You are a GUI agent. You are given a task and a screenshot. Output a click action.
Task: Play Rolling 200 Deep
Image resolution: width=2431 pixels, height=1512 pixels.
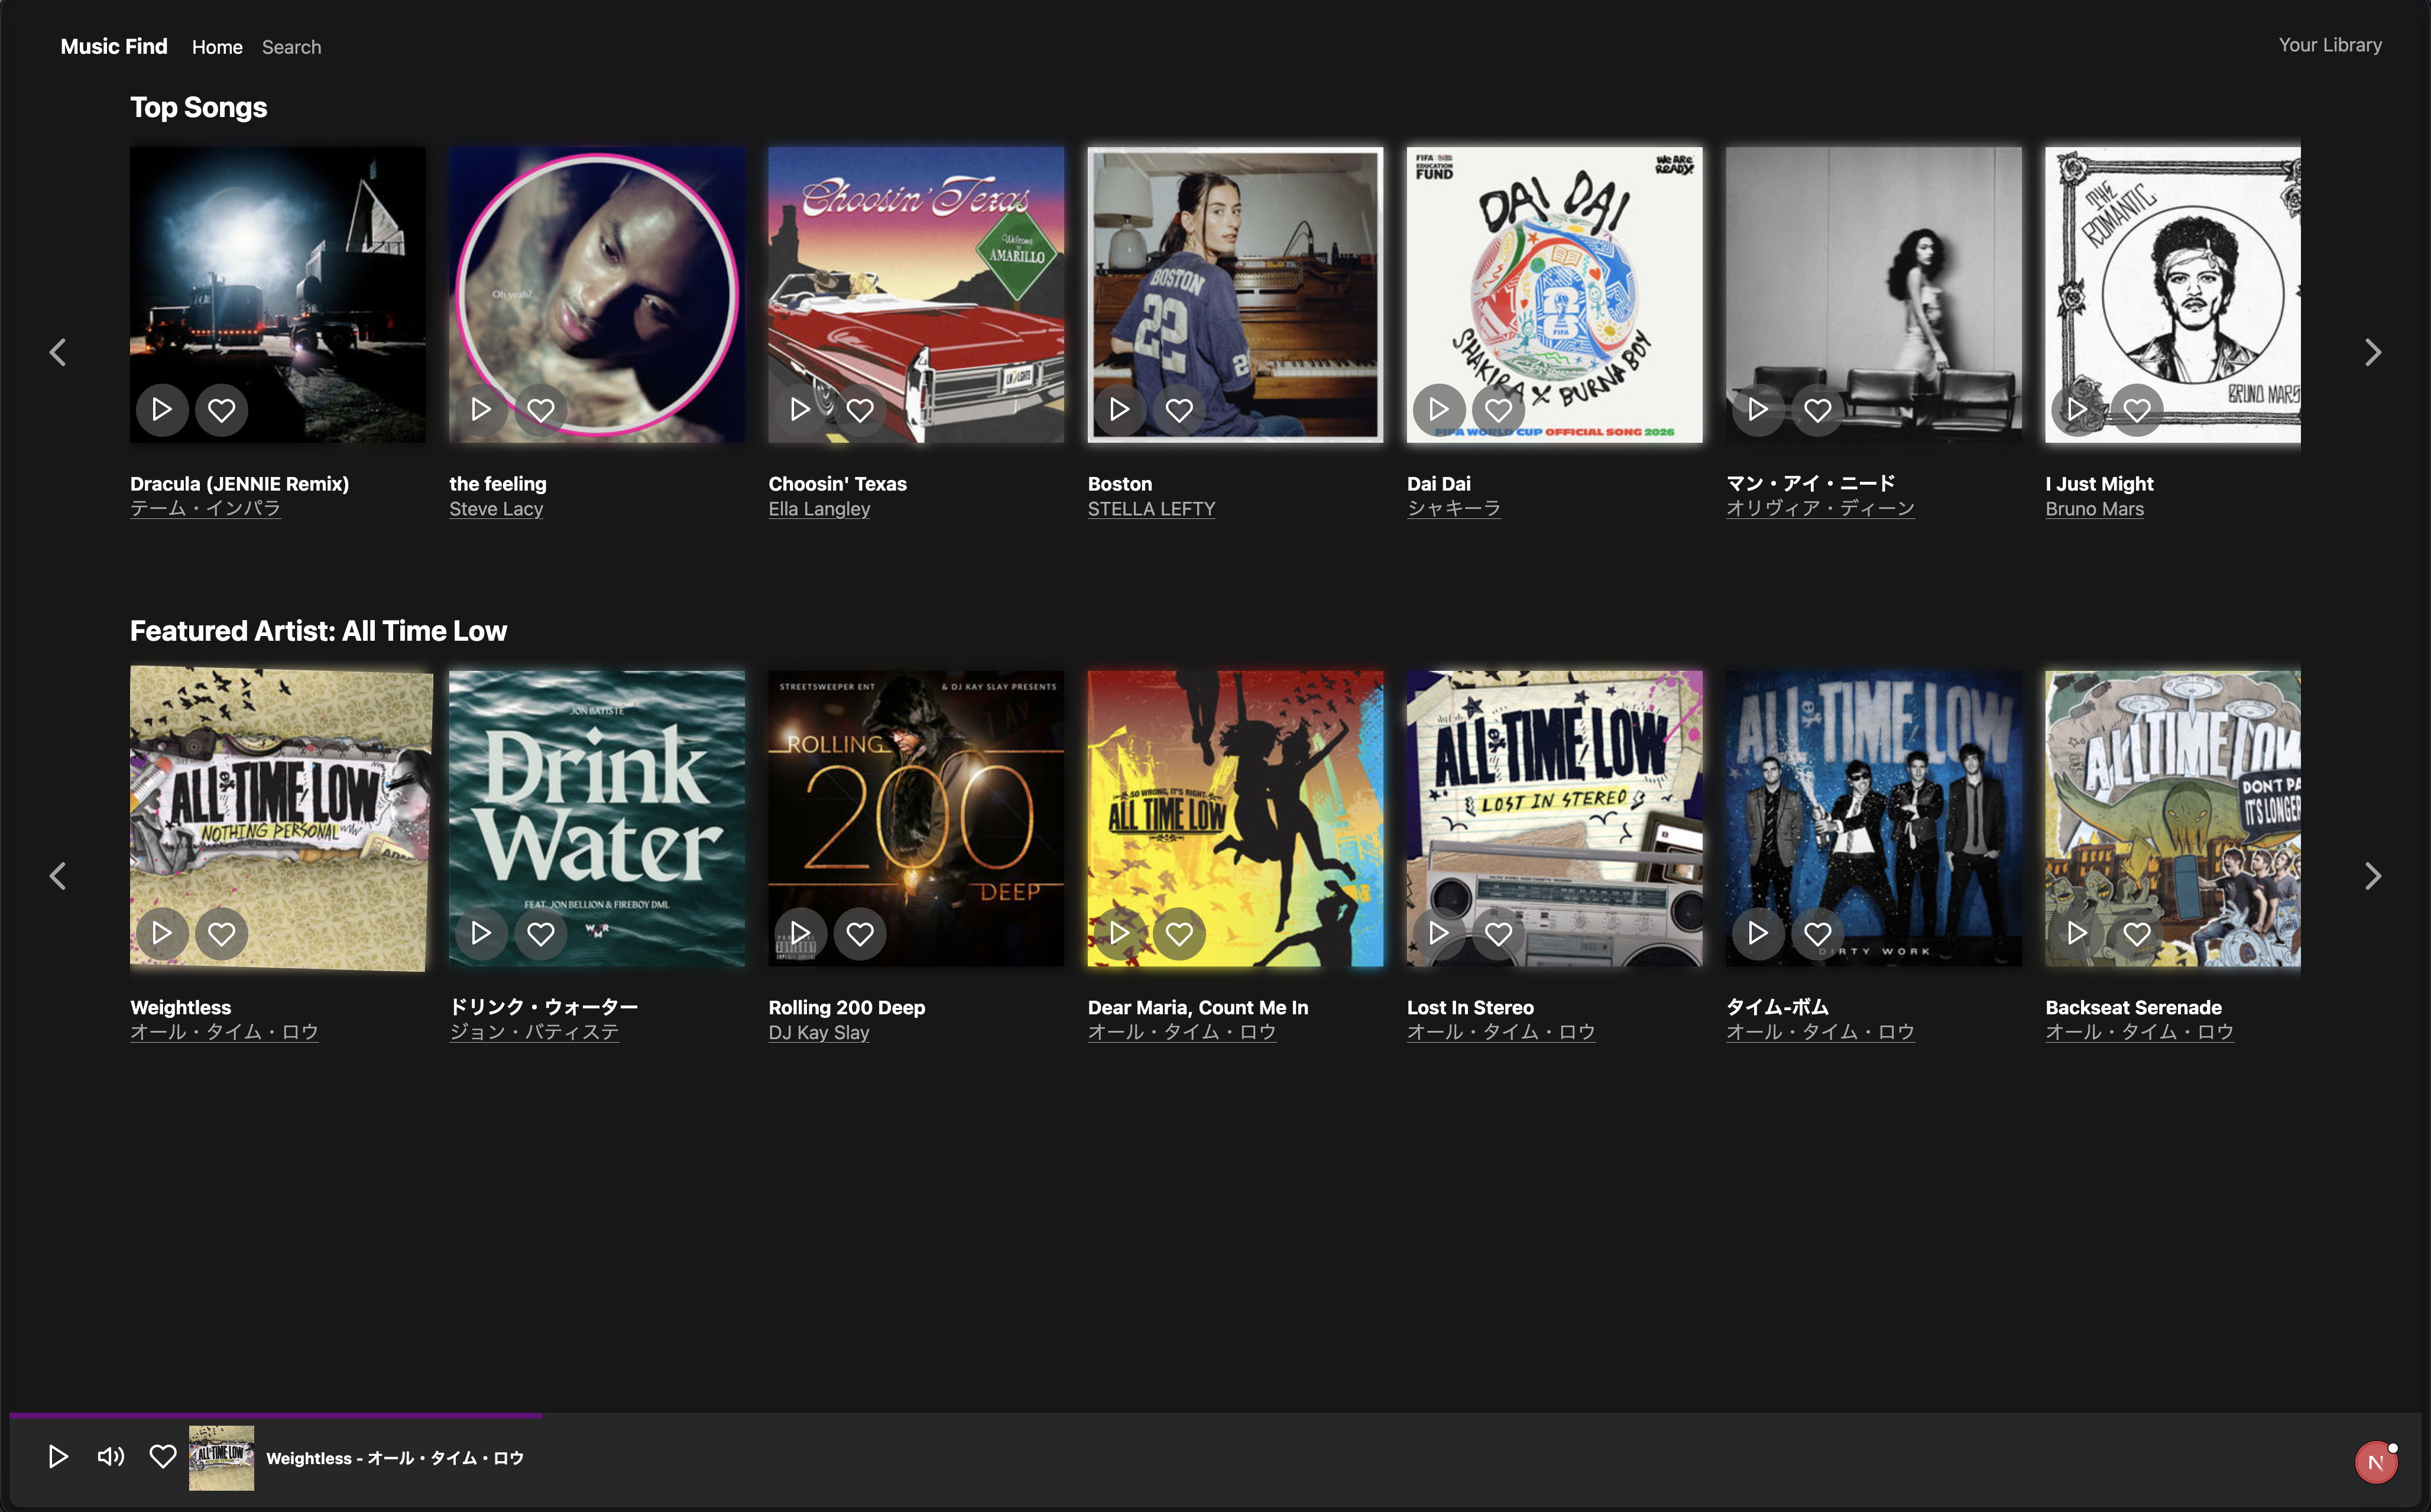800,934
